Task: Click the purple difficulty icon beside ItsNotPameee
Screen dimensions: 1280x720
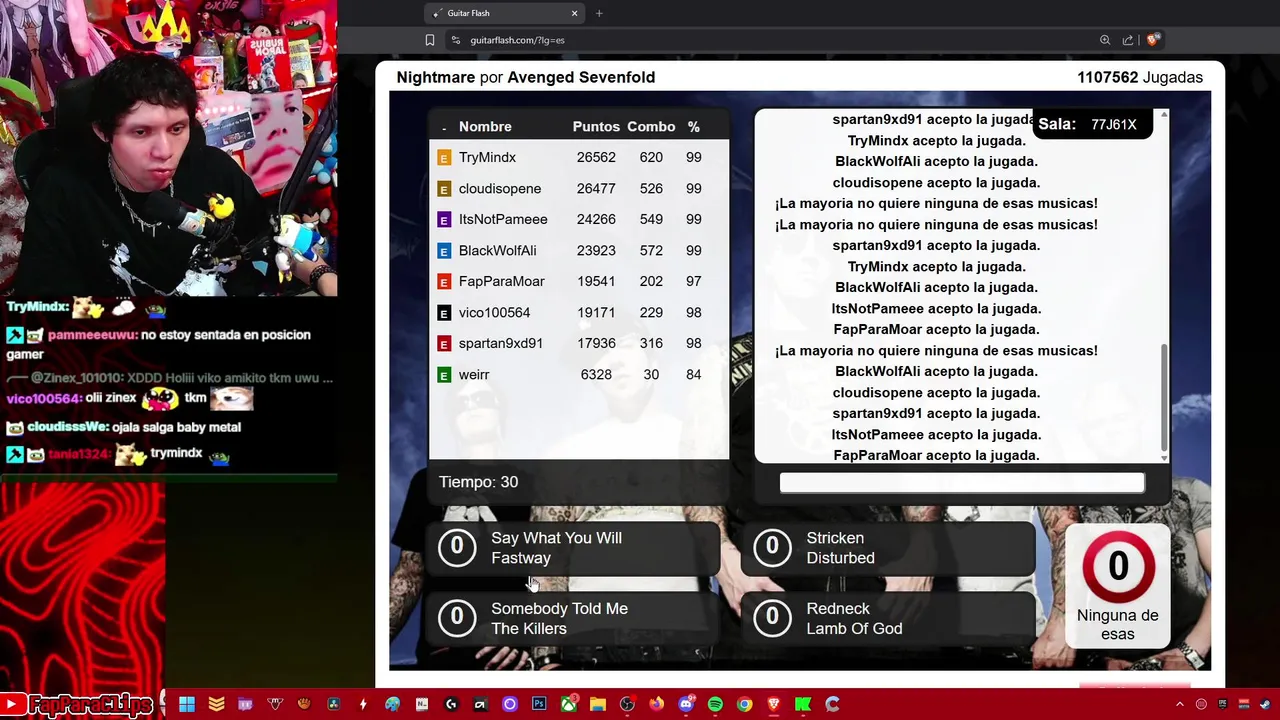Action: [445, 220]
